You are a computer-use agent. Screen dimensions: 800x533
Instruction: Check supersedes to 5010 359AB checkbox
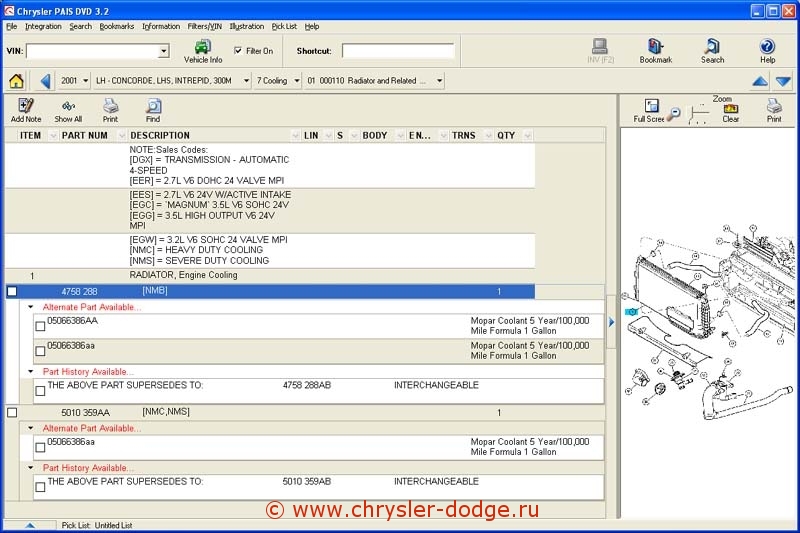click(40, 487)
